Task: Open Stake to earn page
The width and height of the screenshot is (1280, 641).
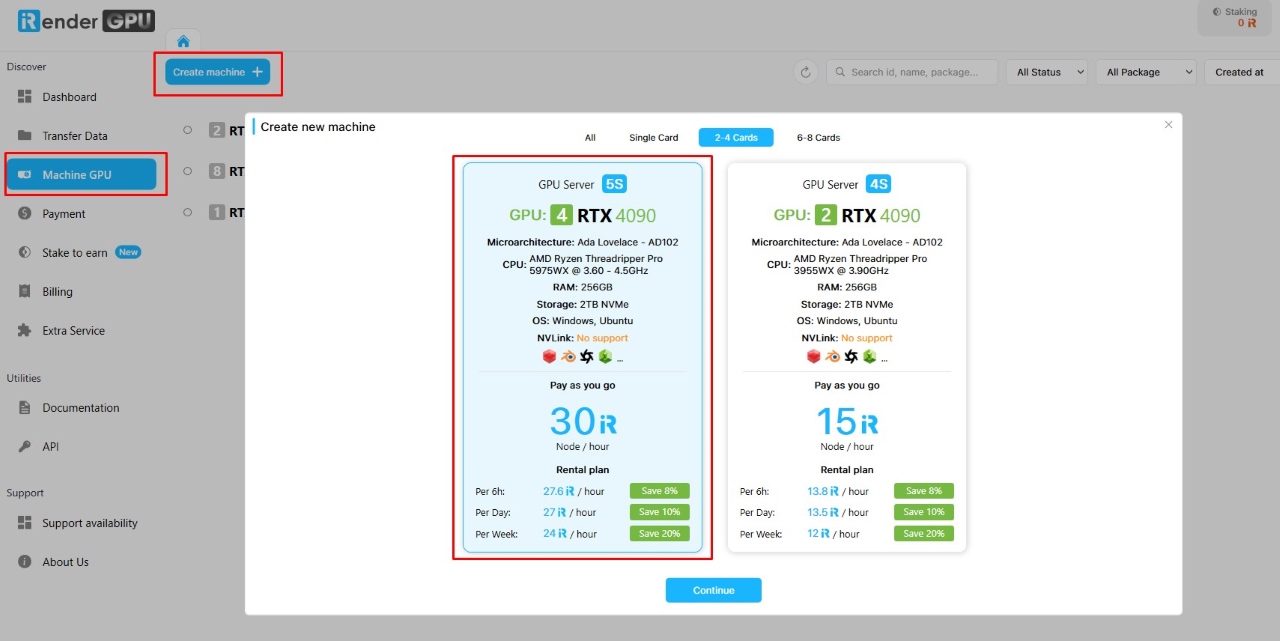Action: coord(74,253)
